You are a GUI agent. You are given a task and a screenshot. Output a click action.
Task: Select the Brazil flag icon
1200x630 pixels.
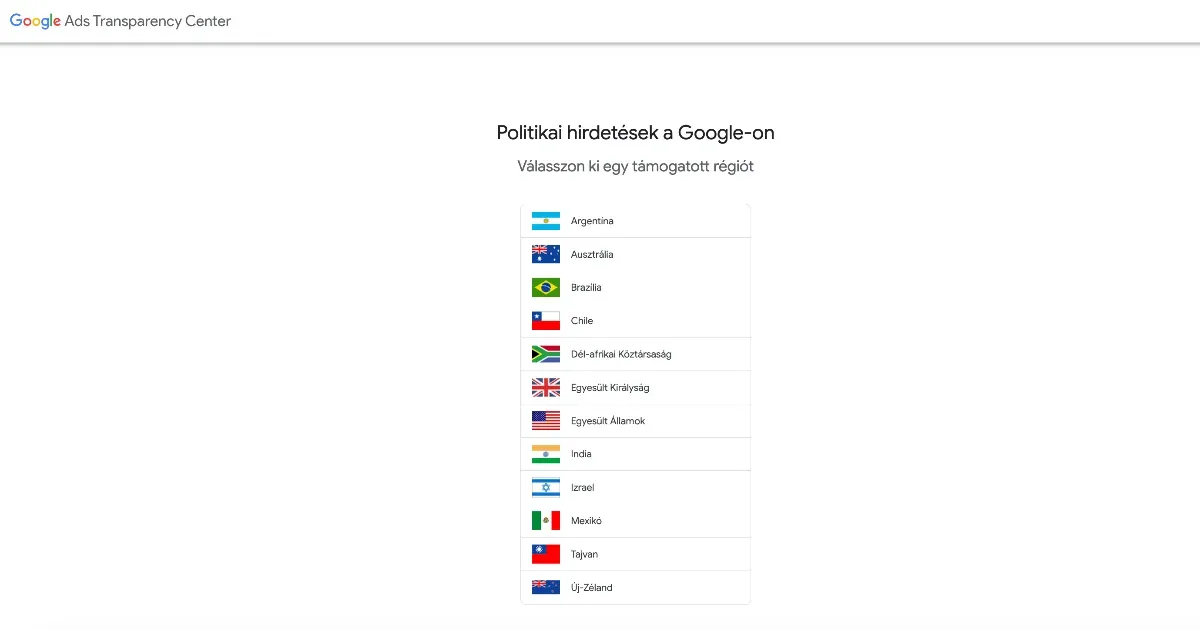click(545, 288)
